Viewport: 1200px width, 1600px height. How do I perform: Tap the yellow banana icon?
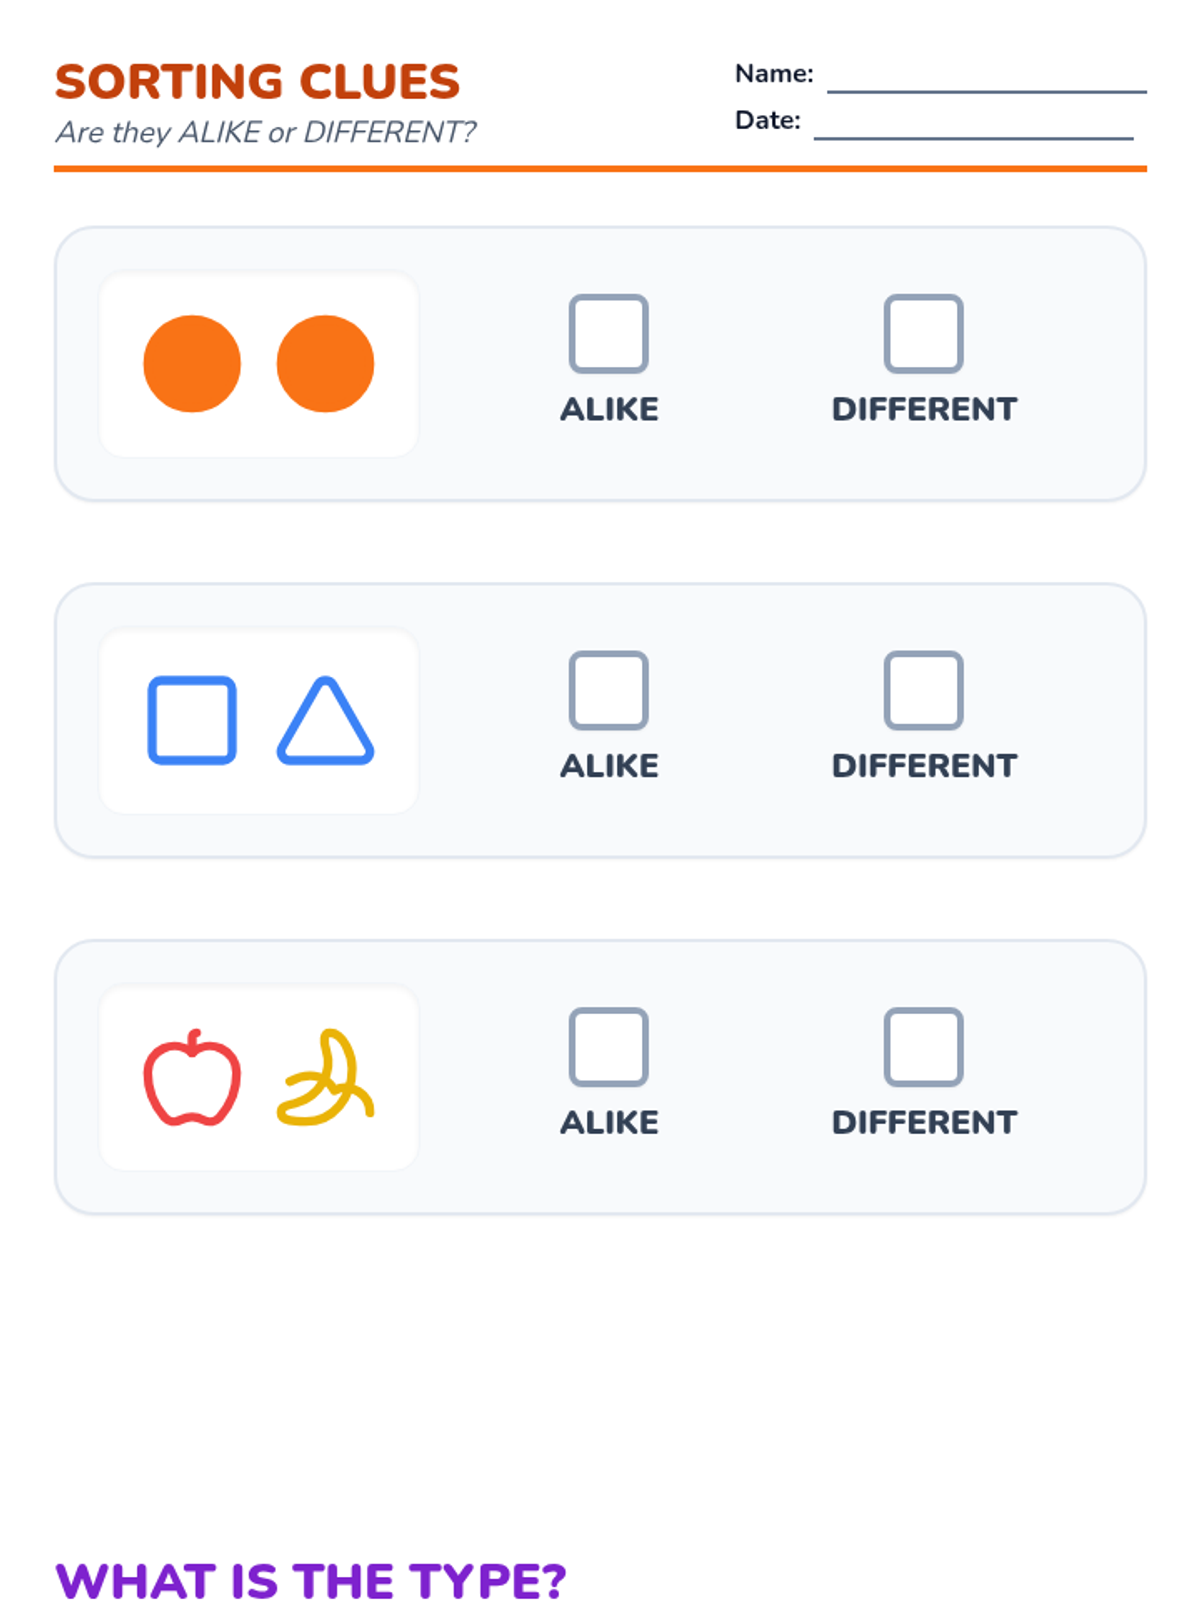(325, 1077)
